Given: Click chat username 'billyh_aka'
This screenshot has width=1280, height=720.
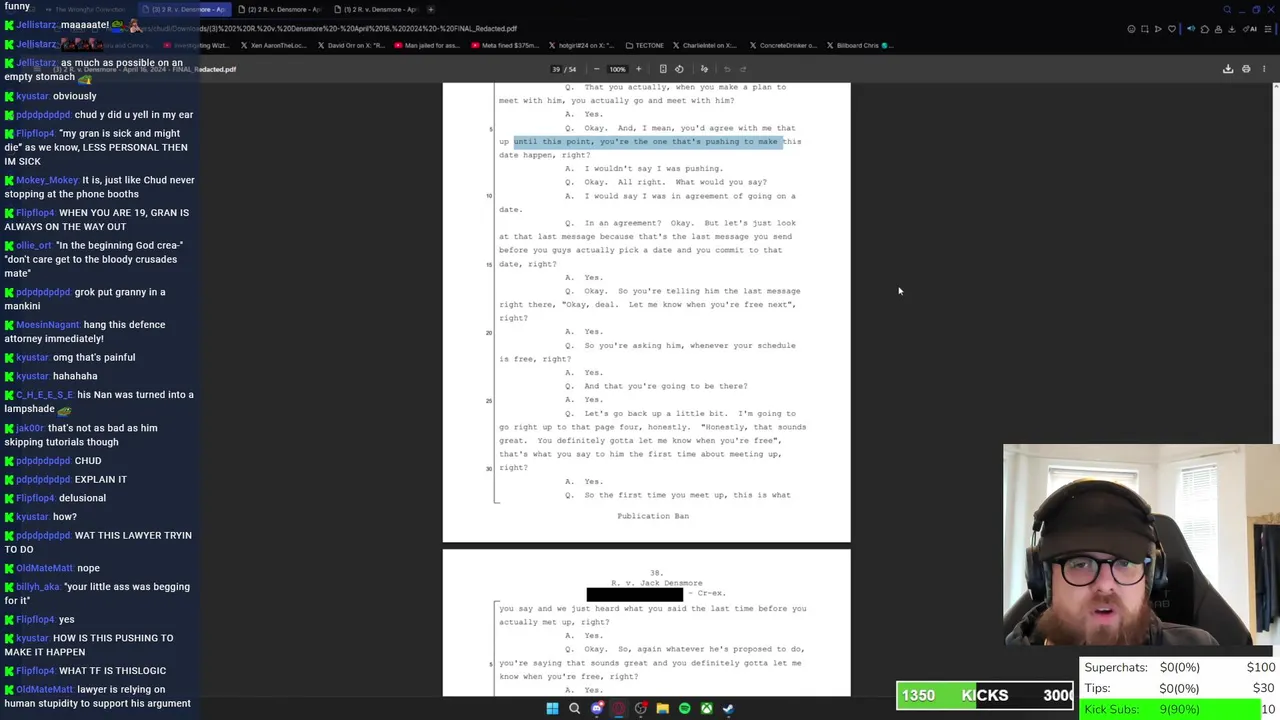Looking at the screenshot, I should coord(38,587).
